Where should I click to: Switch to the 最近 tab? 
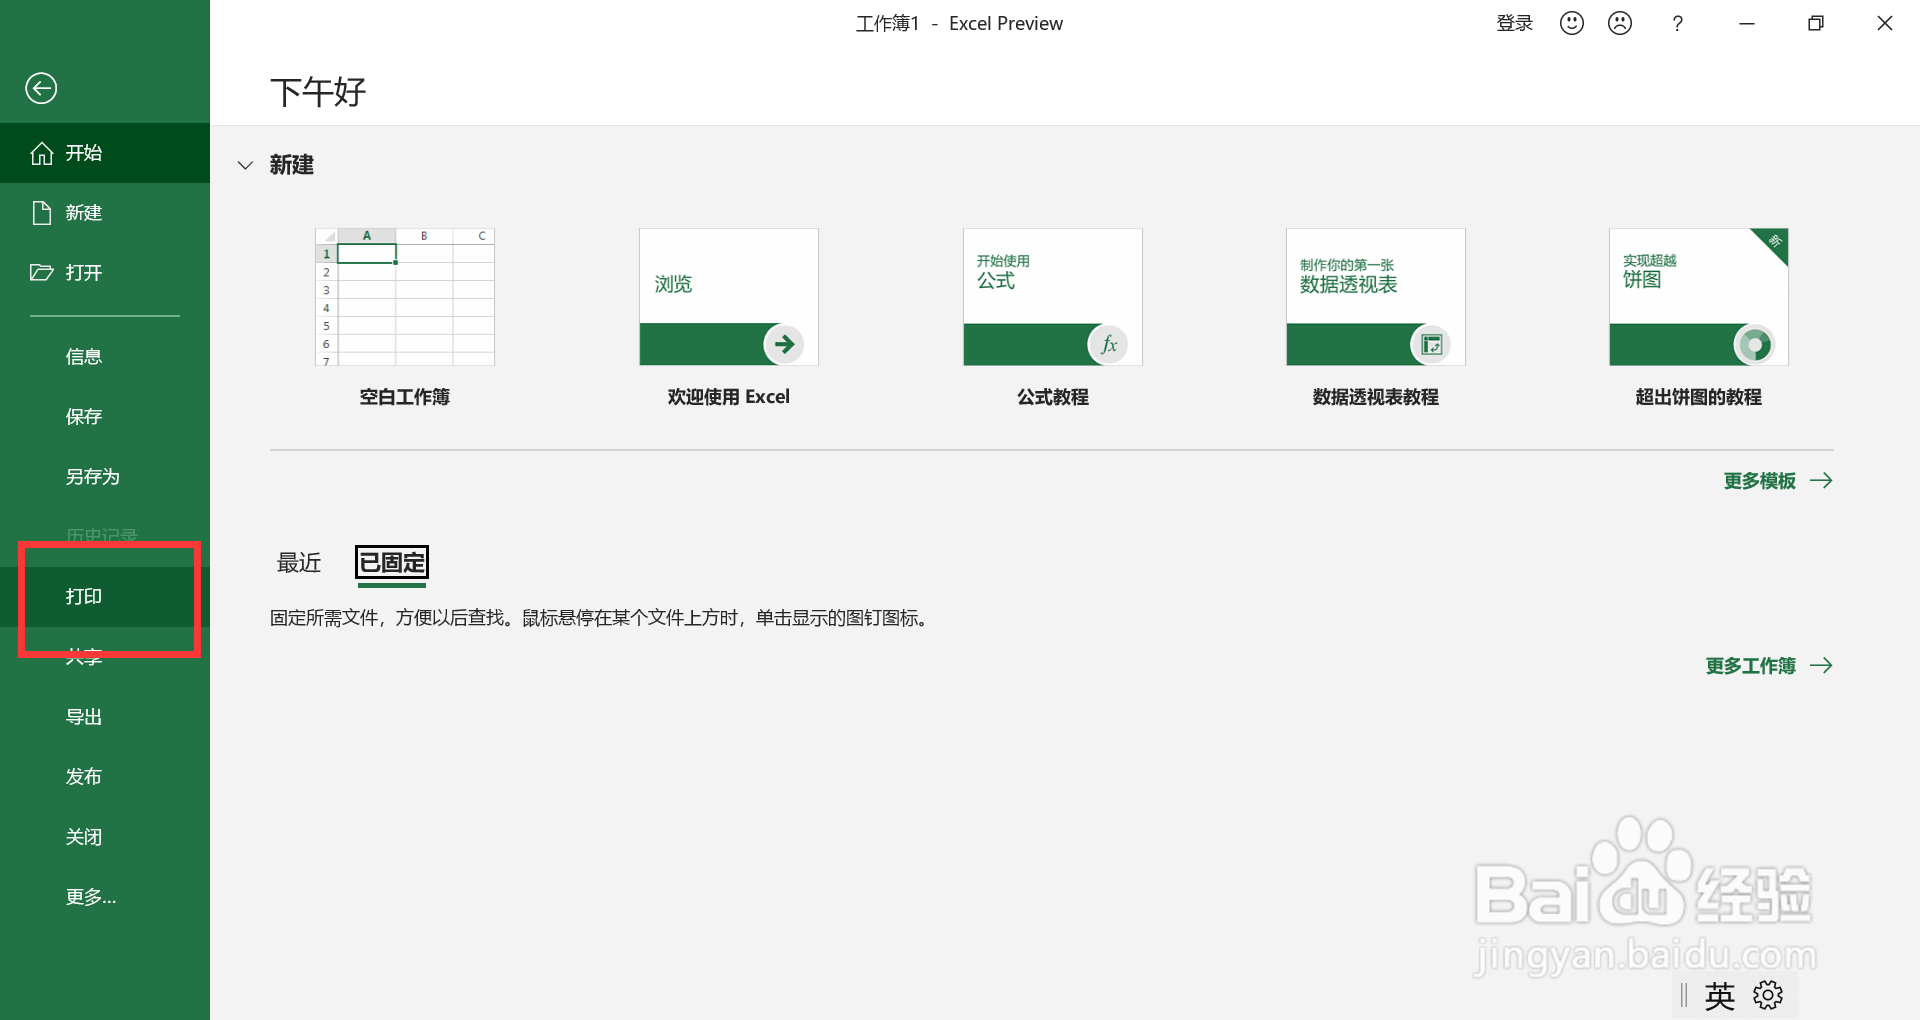(x=299, y=563)
